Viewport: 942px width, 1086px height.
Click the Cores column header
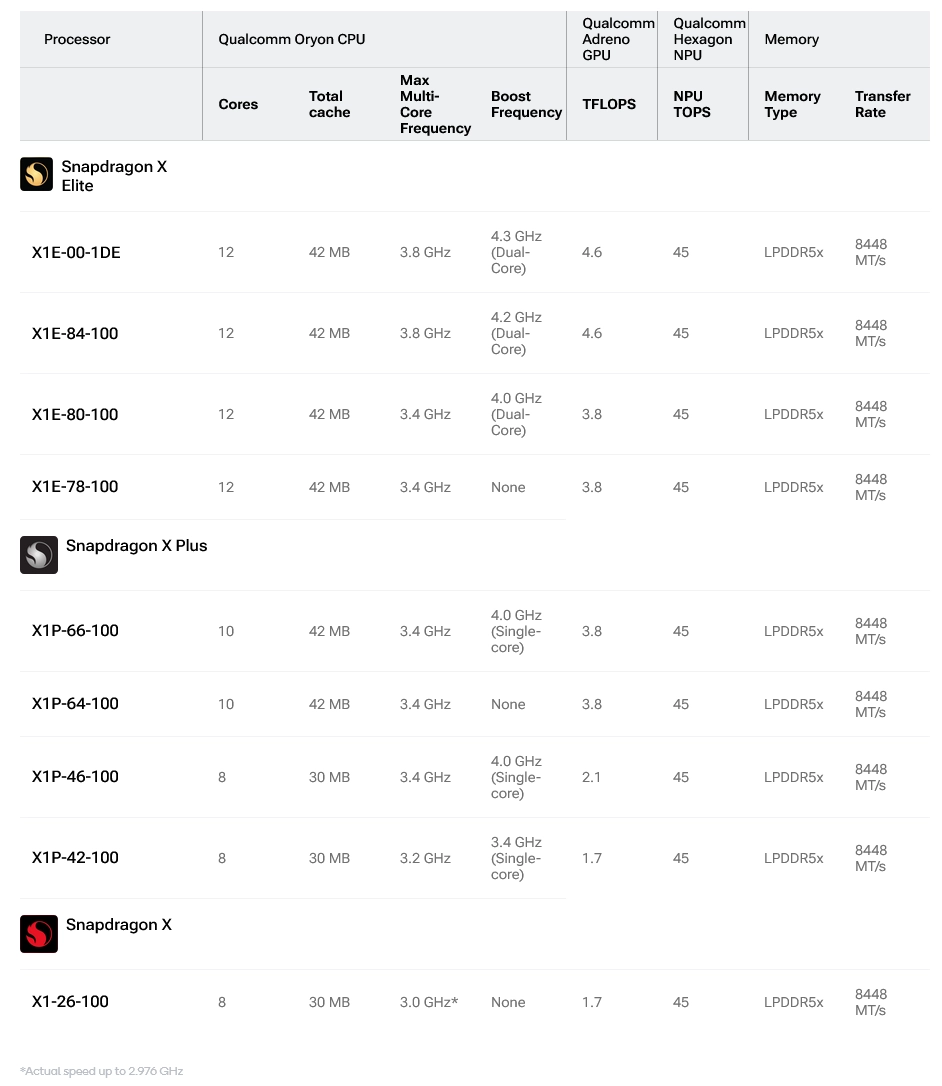coord(238,104)
